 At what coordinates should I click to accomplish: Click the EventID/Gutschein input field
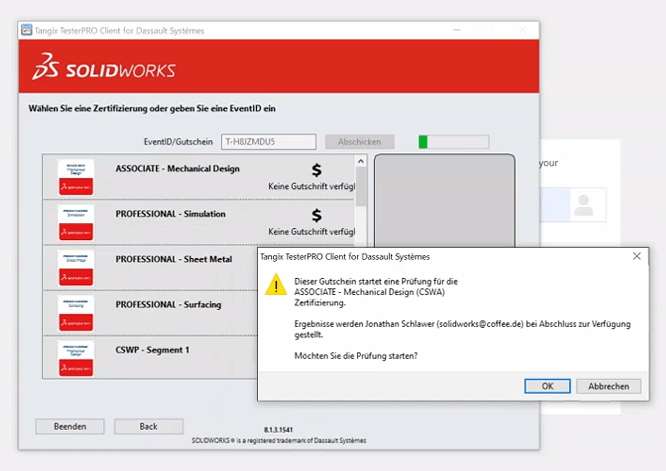[x=268, y=142]
